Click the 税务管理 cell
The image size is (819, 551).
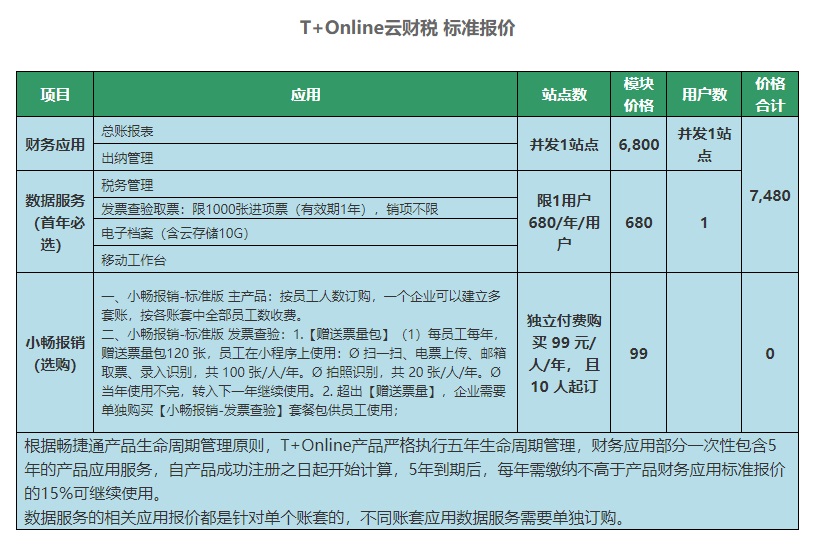pos(306,184)
